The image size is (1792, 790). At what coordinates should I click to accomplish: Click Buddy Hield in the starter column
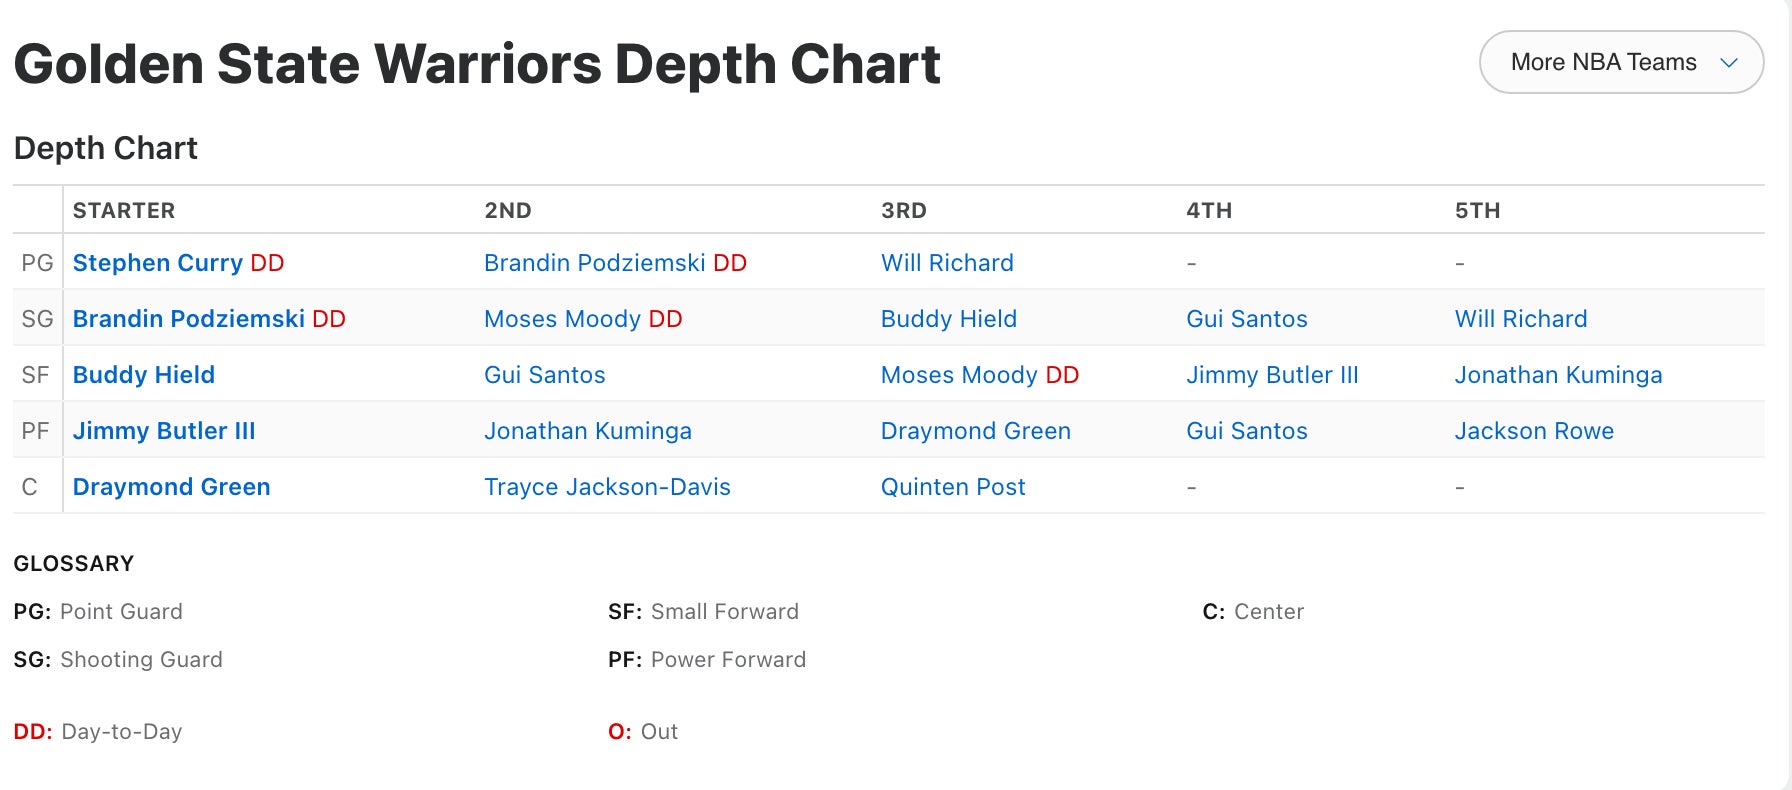pyautogui.click(x=143, y=375)
